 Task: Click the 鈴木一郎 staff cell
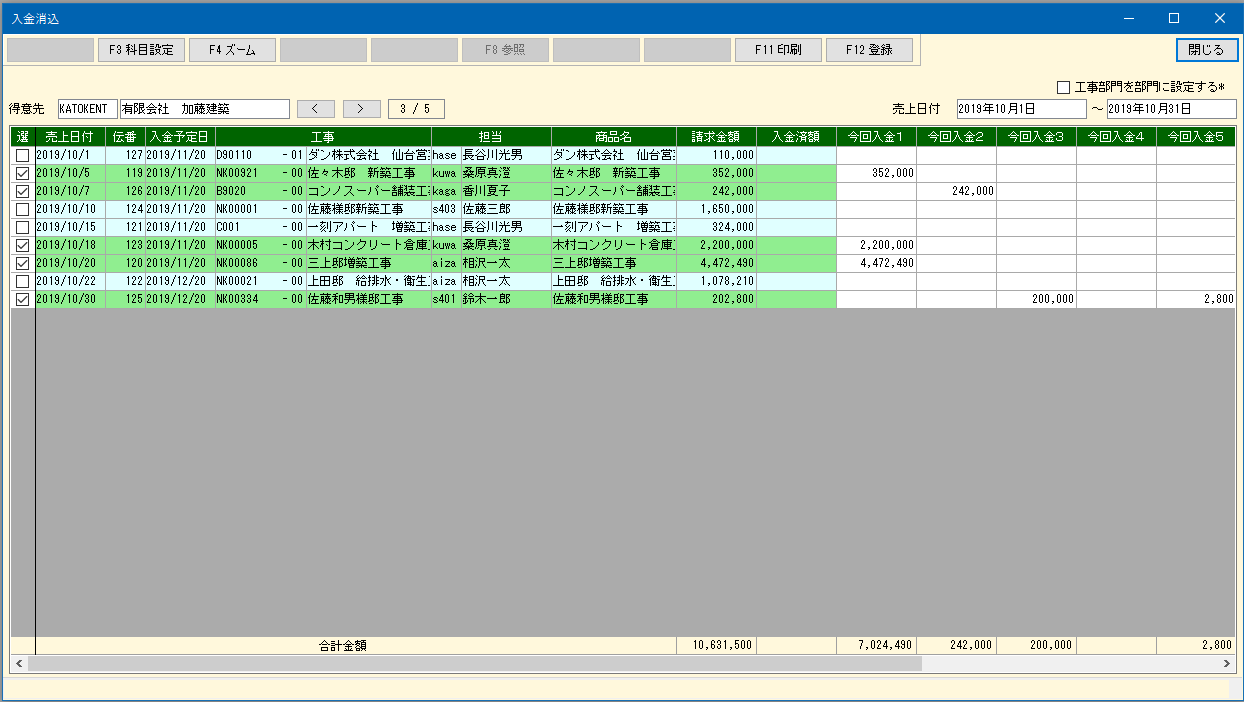pos(505,299)
